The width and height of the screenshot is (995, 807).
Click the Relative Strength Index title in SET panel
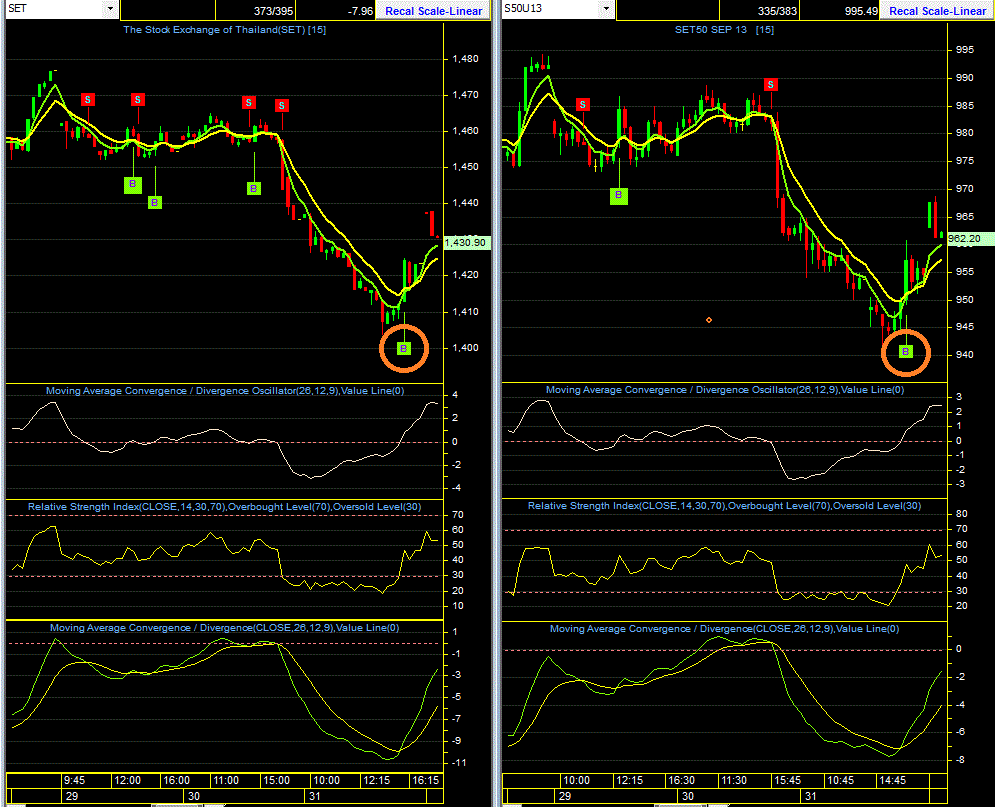225,507
